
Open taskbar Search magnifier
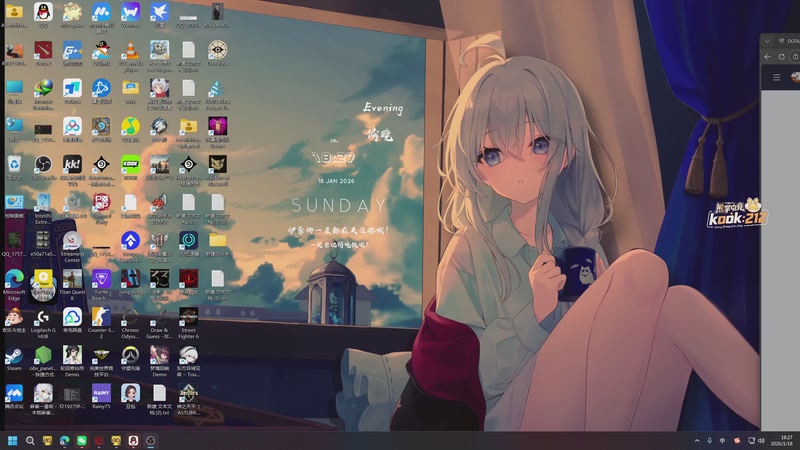30,440
